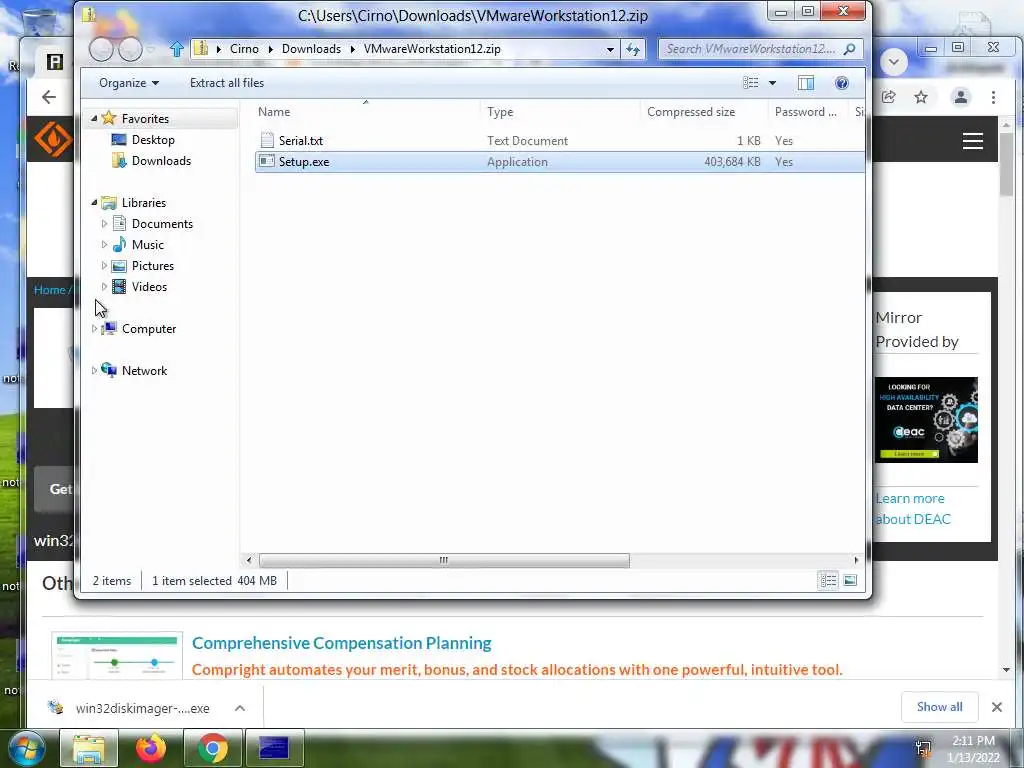Open Chrome three-dot menu
The height and width of the screenshot is (768, 1024).
coord(993,97)
